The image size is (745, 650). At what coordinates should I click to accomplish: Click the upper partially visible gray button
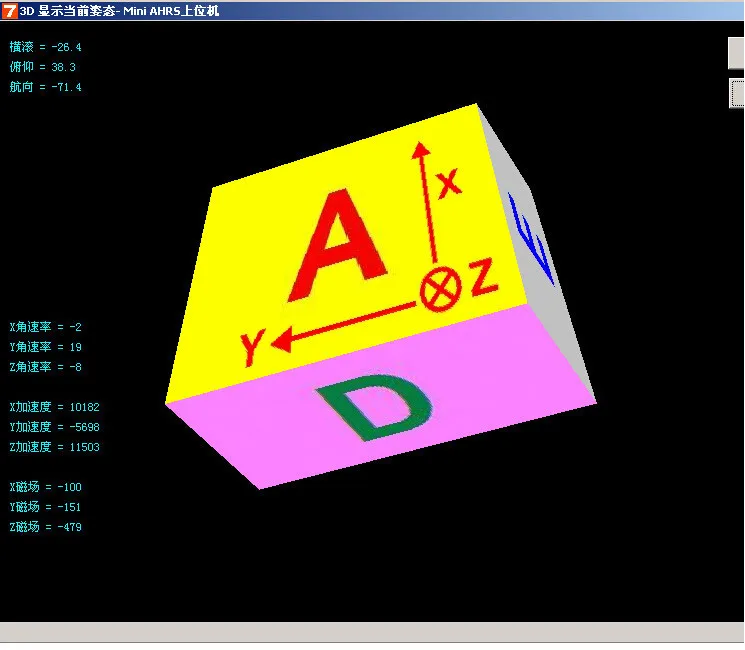[x=736, y=53]
